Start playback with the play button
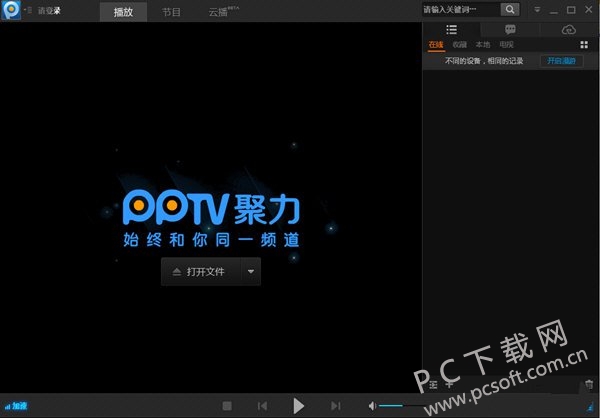The height and width of the screenshot is (418, 600). [298, 406]
